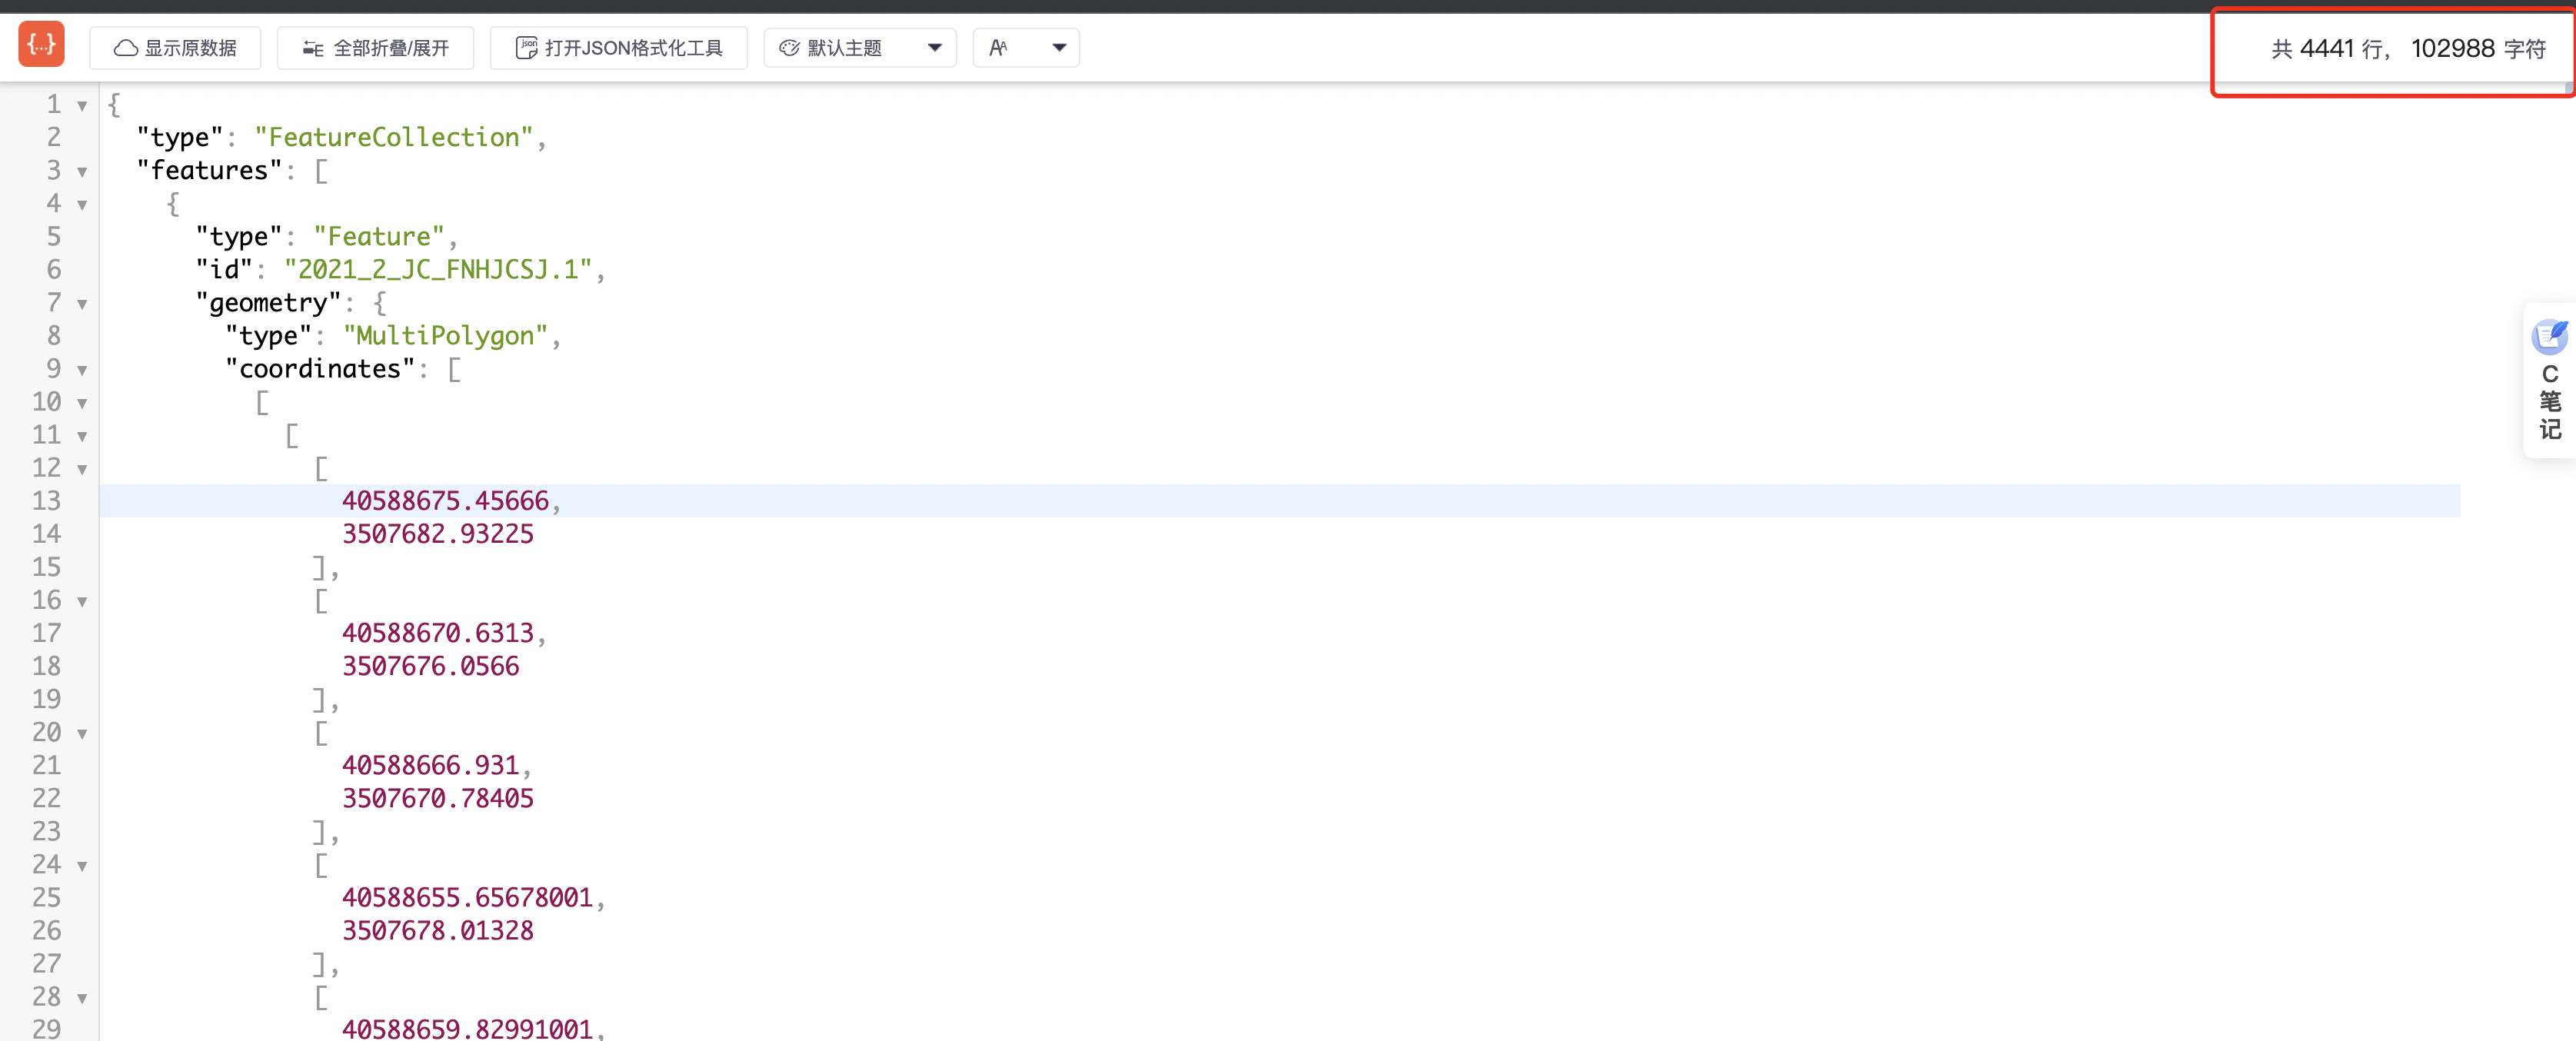Fold the coordinate pair at line 24

click(82, 865)
